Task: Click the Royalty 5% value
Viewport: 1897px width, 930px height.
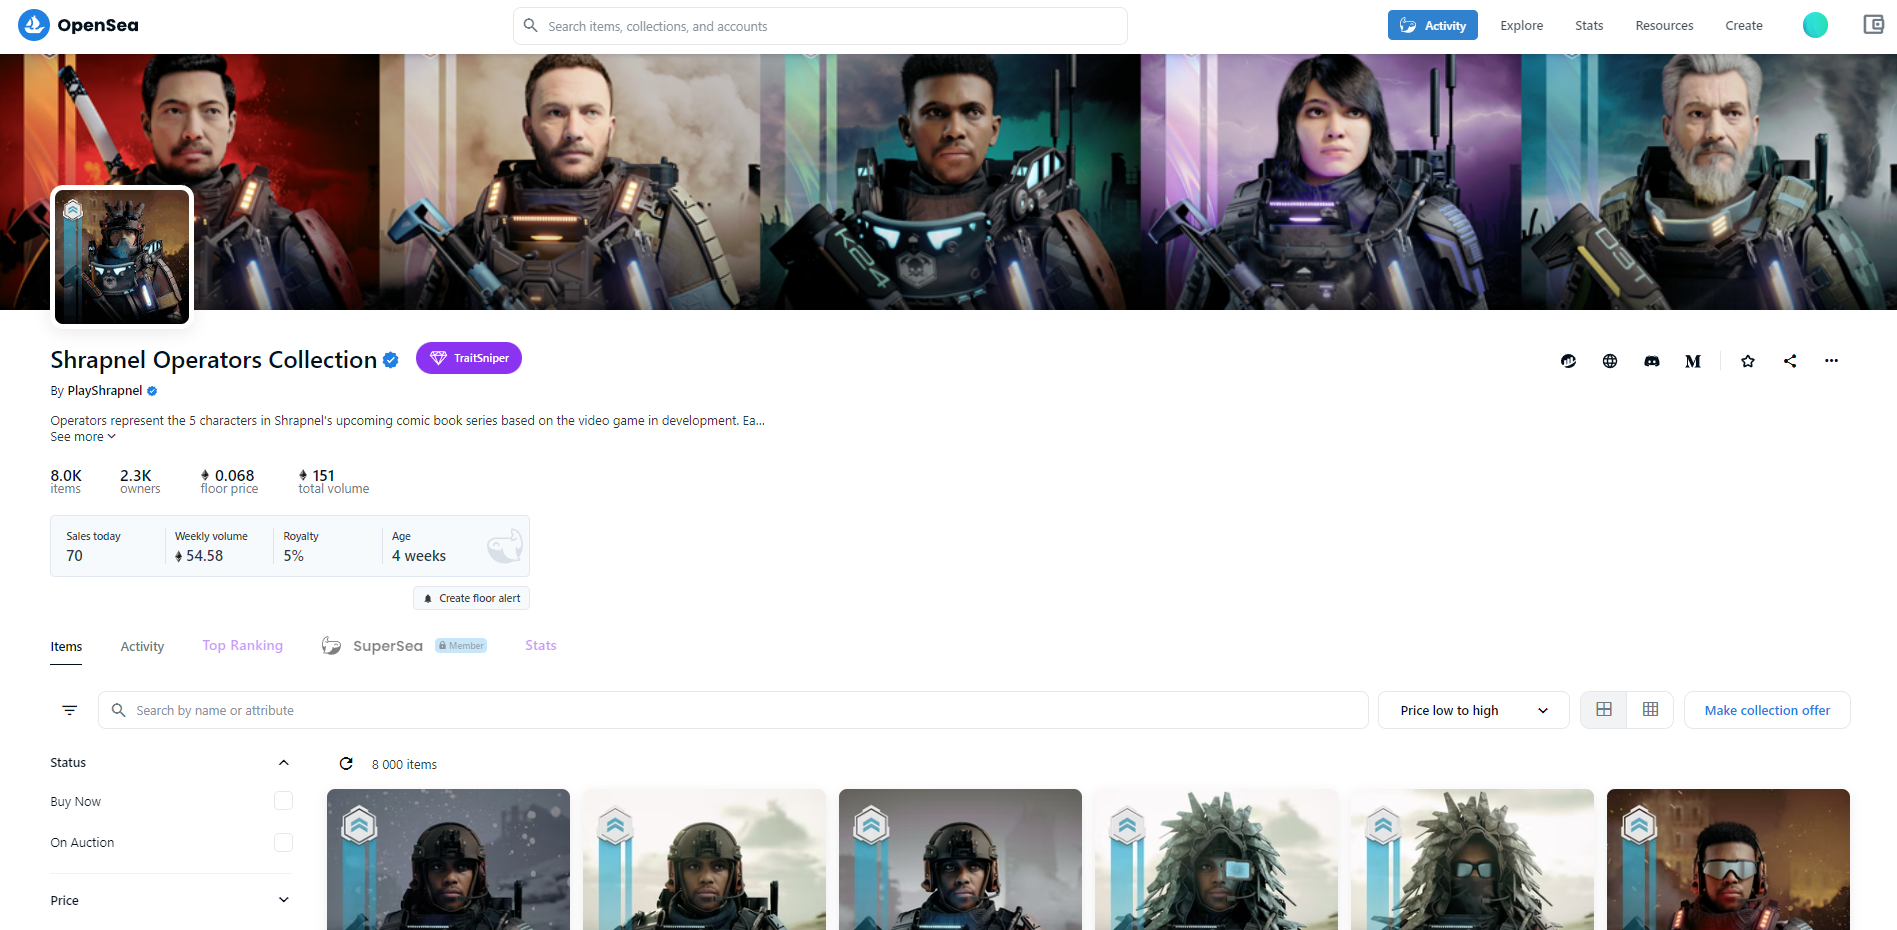Action: click(293, 556)
